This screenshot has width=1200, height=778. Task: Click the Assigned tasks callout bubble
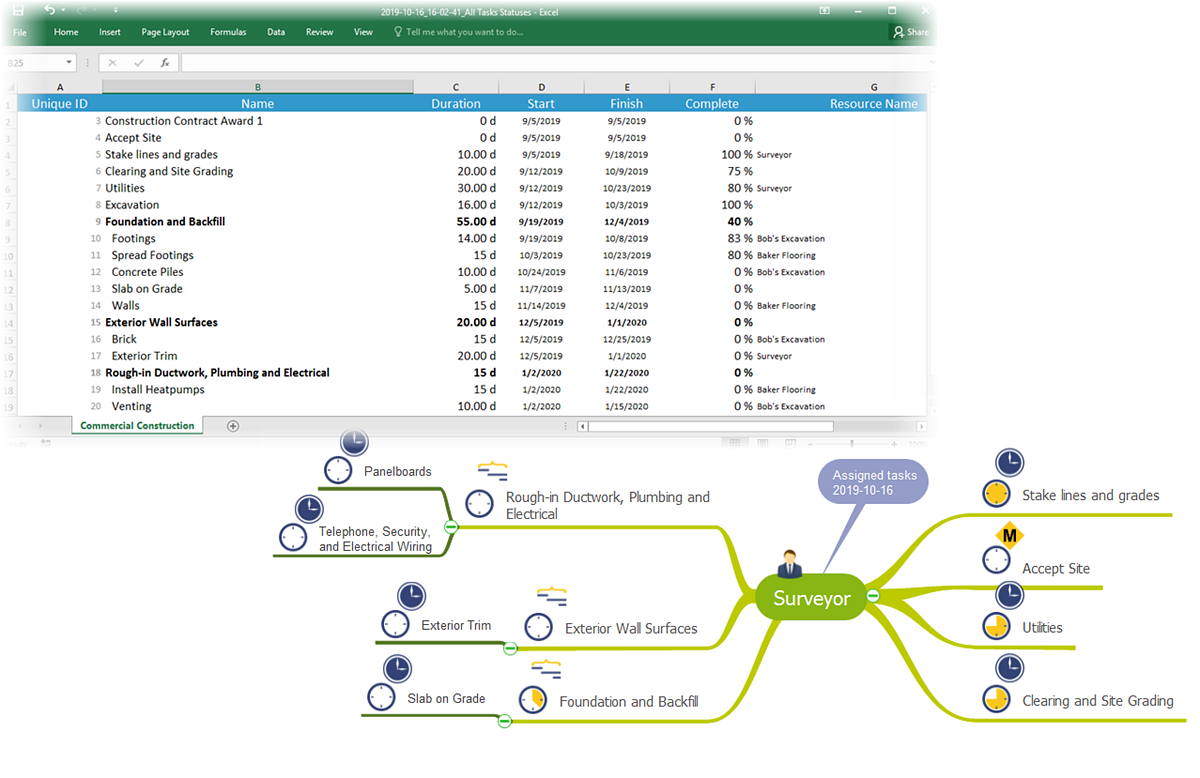873,483
